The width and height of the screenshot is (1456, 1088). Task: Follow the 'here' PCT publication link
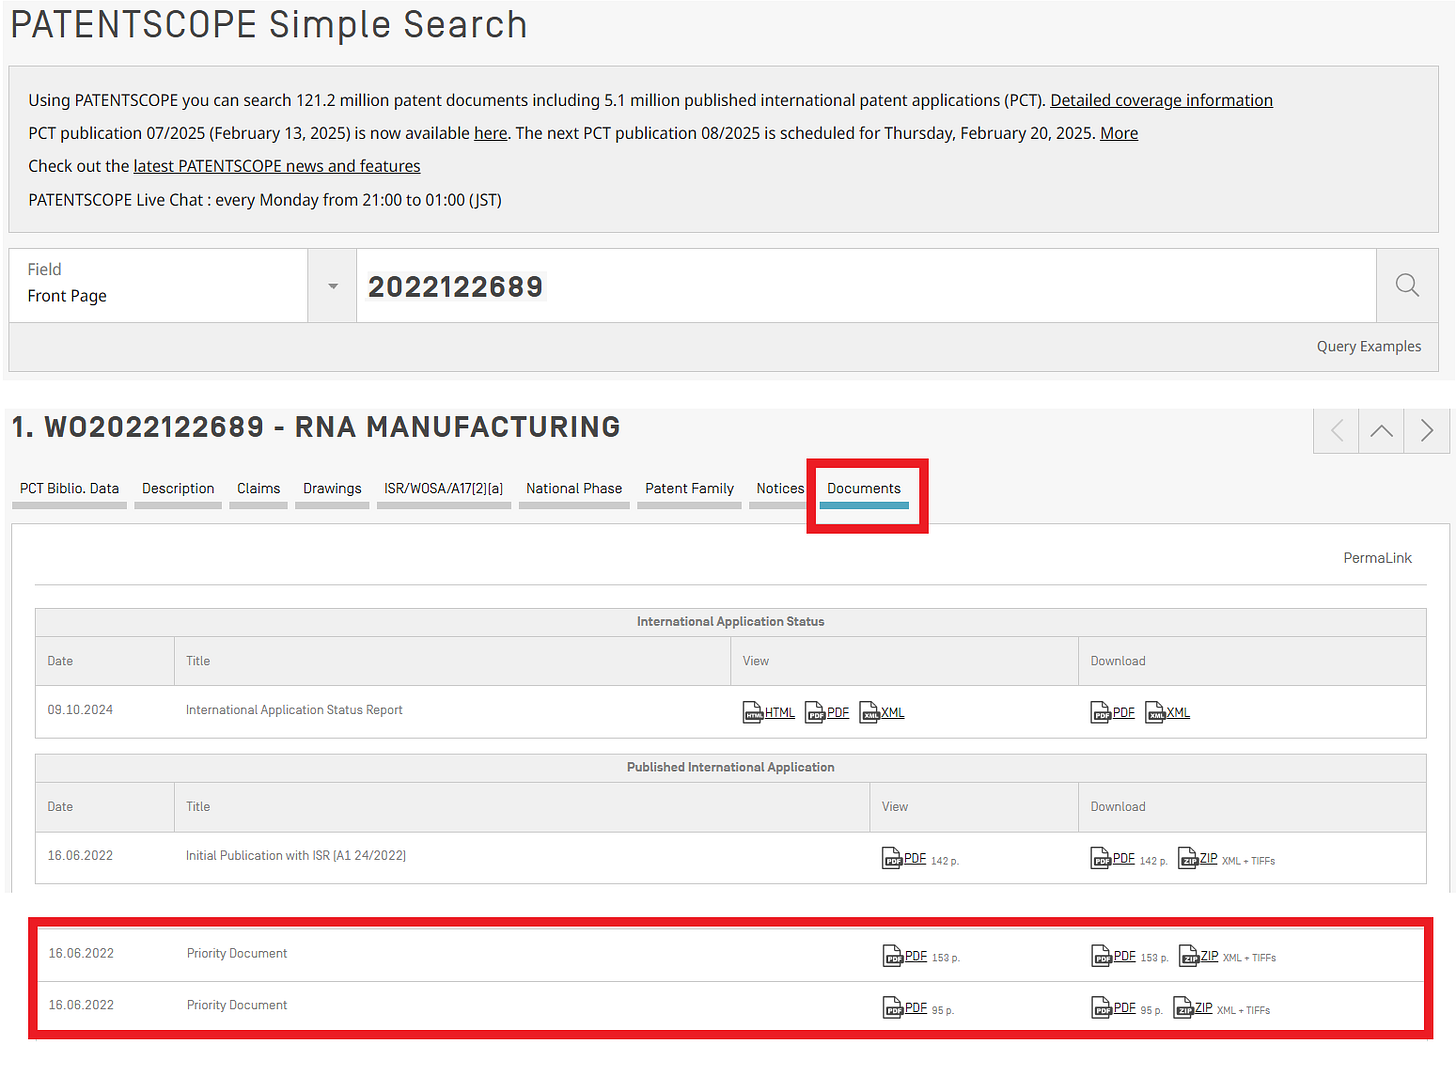point(490,133)
